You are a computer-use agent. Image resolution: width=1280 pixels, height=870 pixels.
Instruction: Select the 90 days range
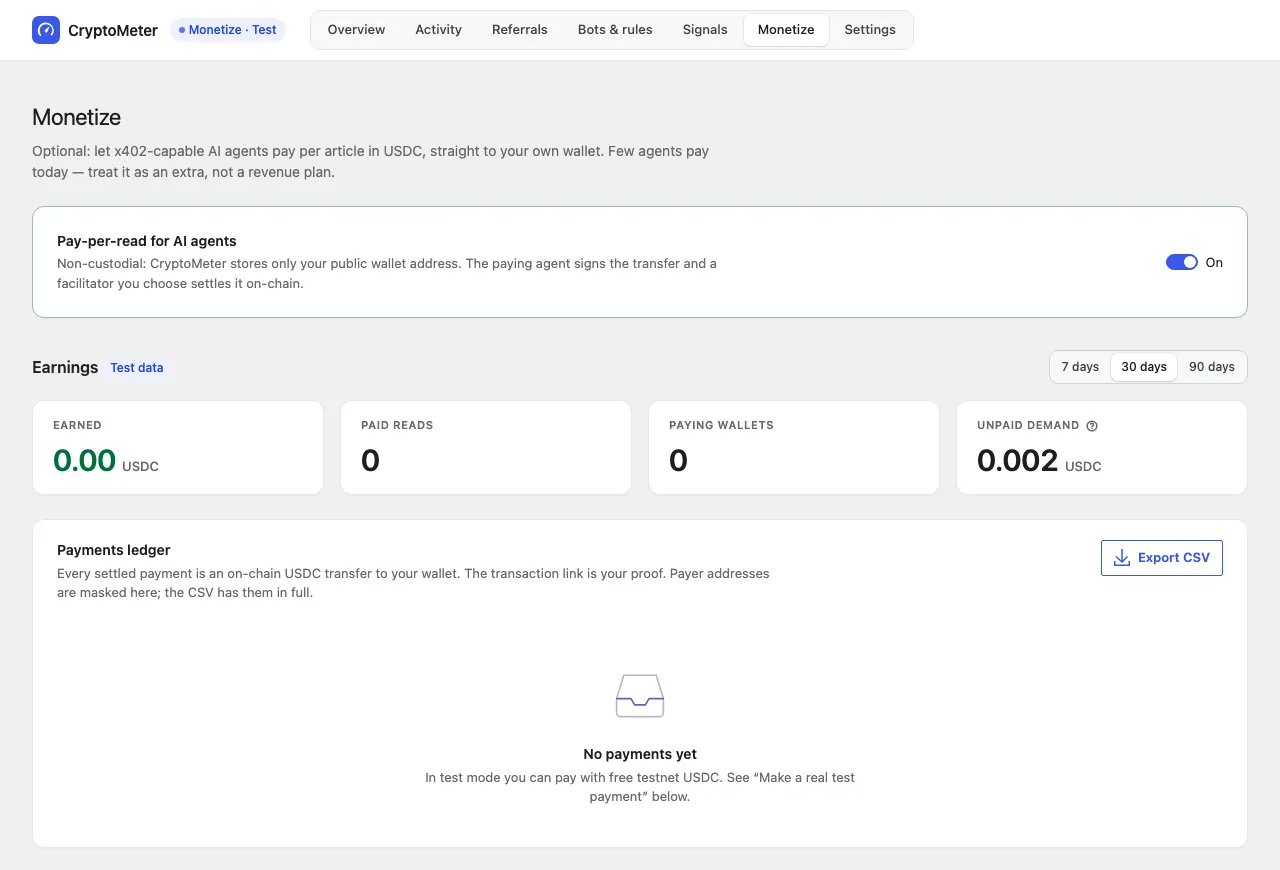click(1212, 367)
